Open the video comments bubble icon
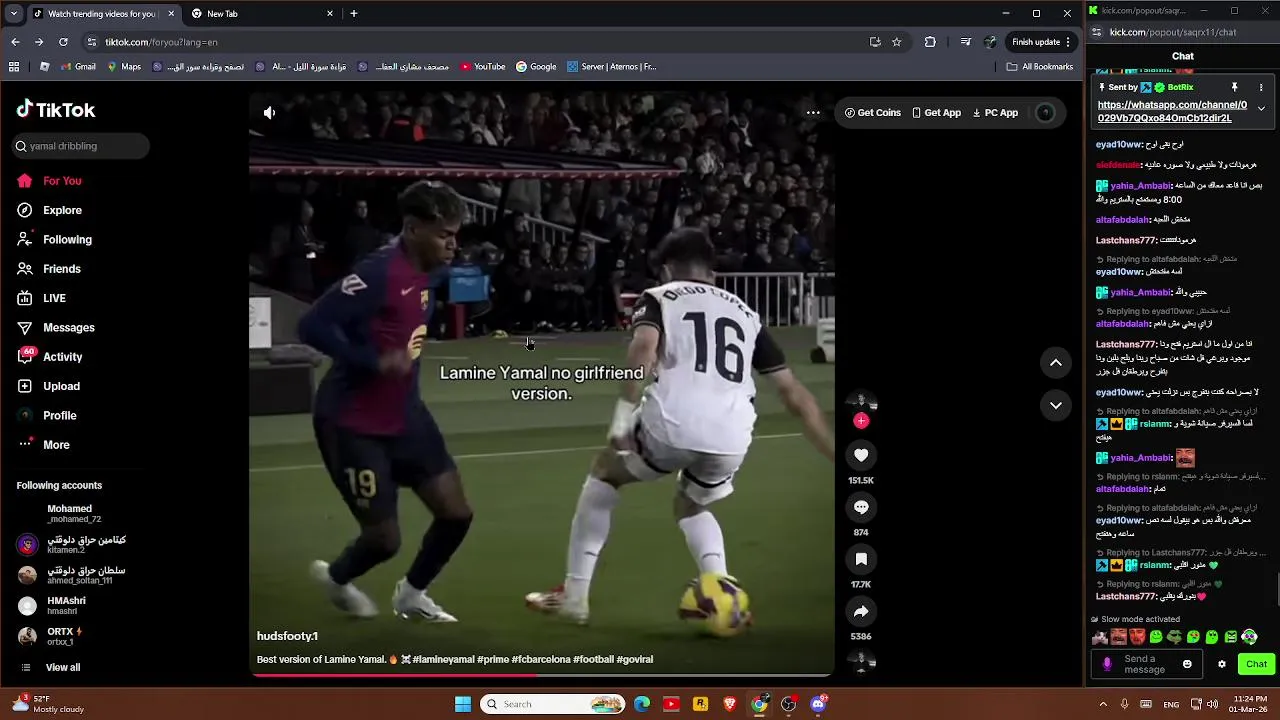The image size is (1280, 720). pos(861,508)
